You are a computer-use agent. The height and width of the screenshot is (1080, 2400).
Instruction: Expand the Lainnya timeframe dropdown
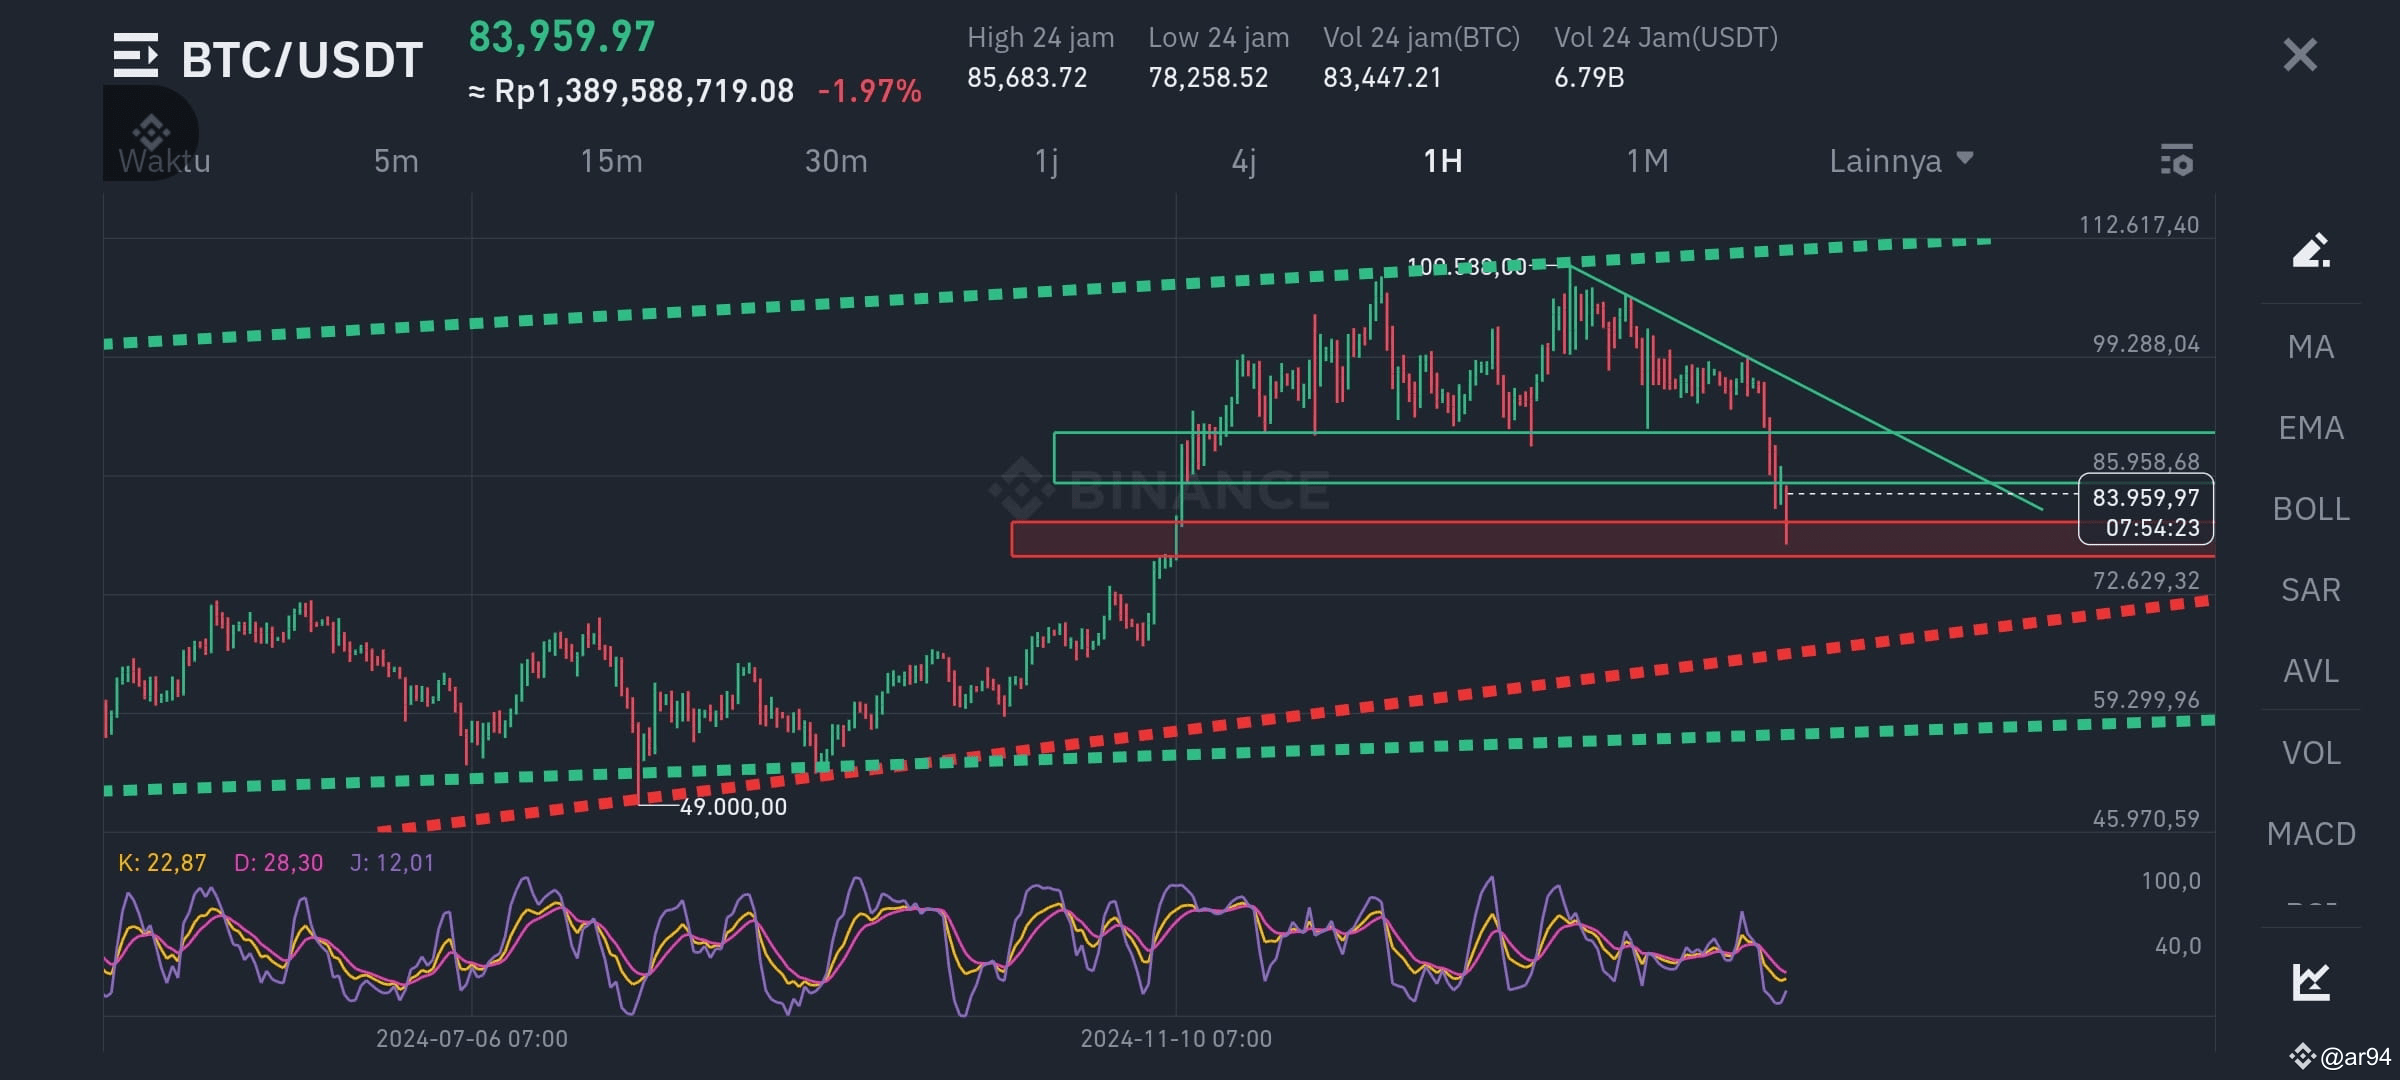point(1901,160)
